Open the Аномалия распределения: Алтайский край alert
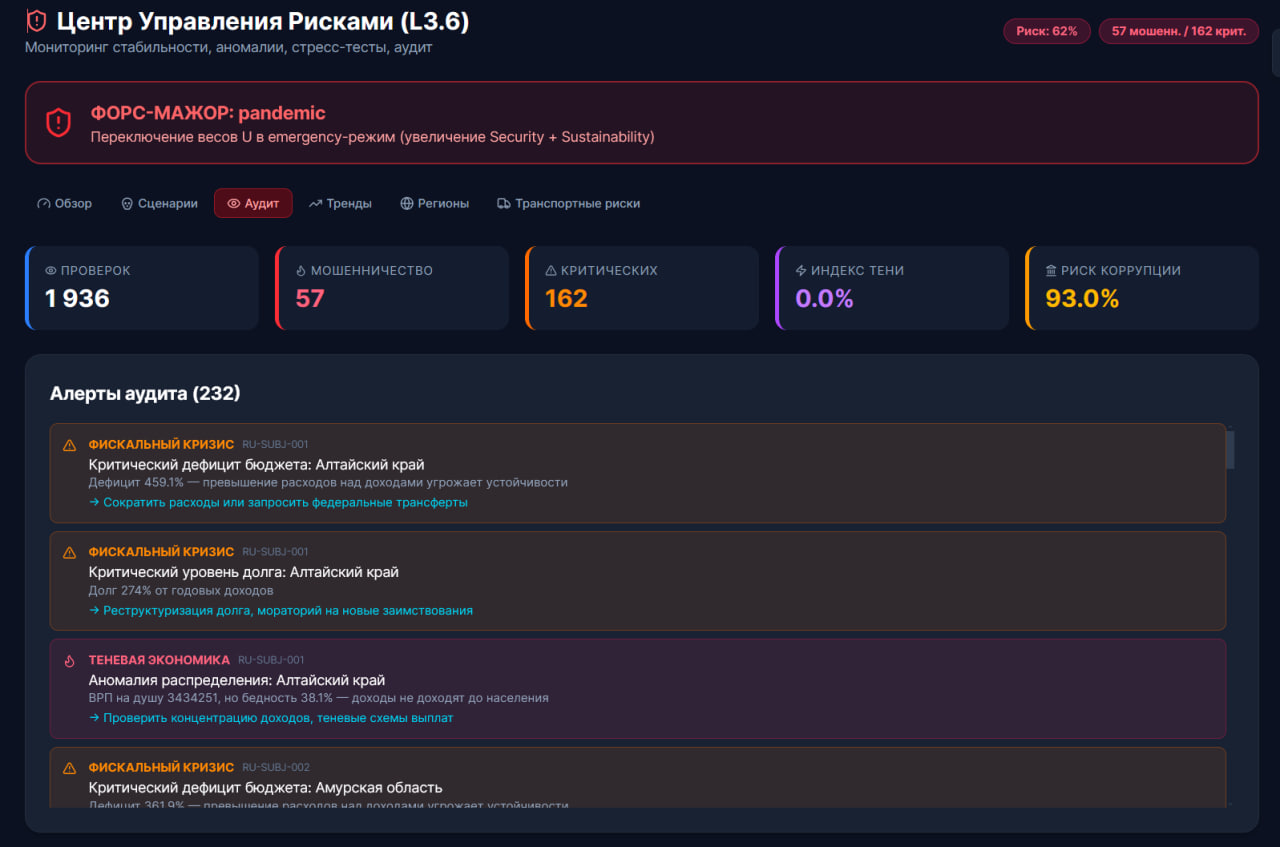 (x=638, y=689)
